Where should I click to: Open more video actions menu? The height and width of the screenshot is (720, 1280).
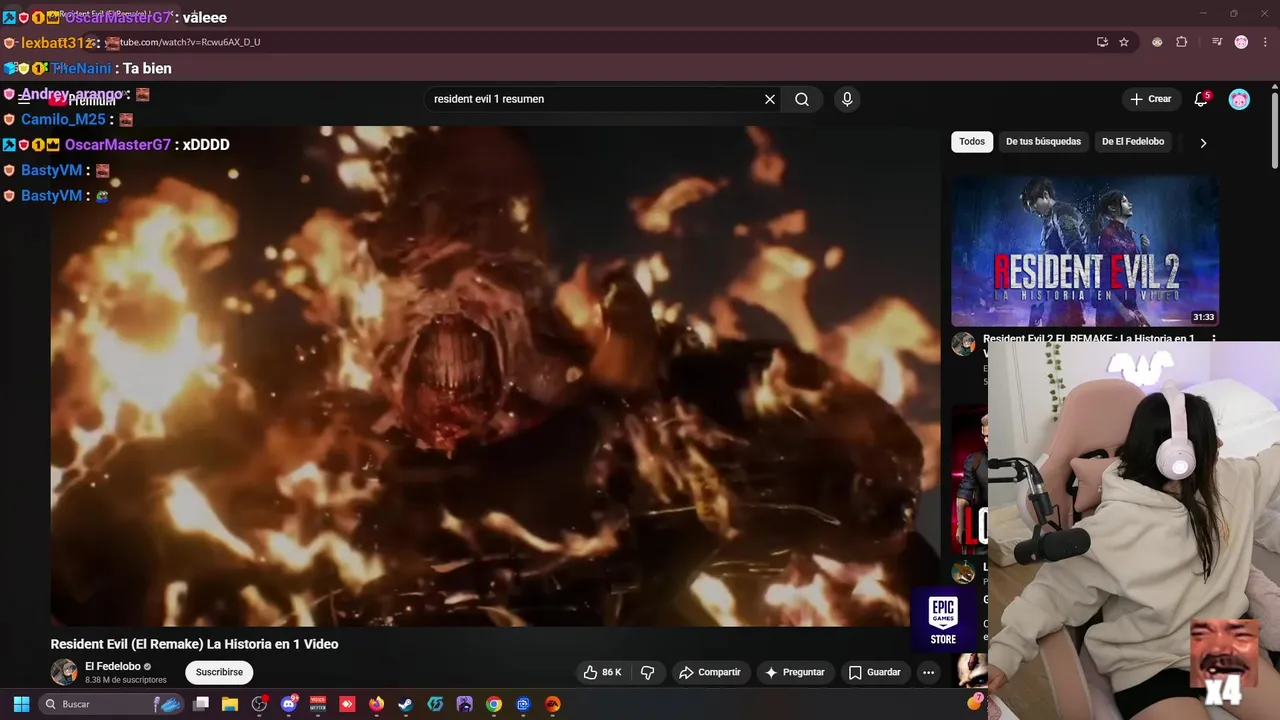pyautogui.click(x=928, y=672)
